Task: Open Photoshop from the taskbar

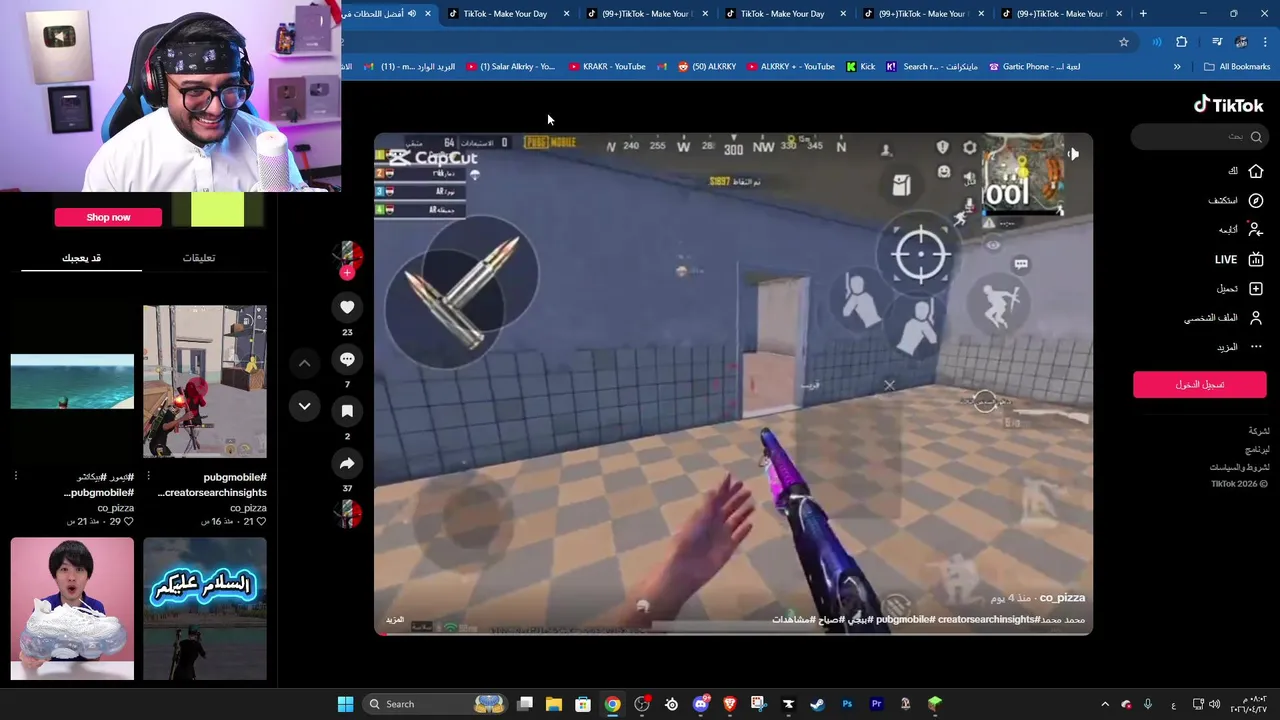Action: tap(847, 704)
